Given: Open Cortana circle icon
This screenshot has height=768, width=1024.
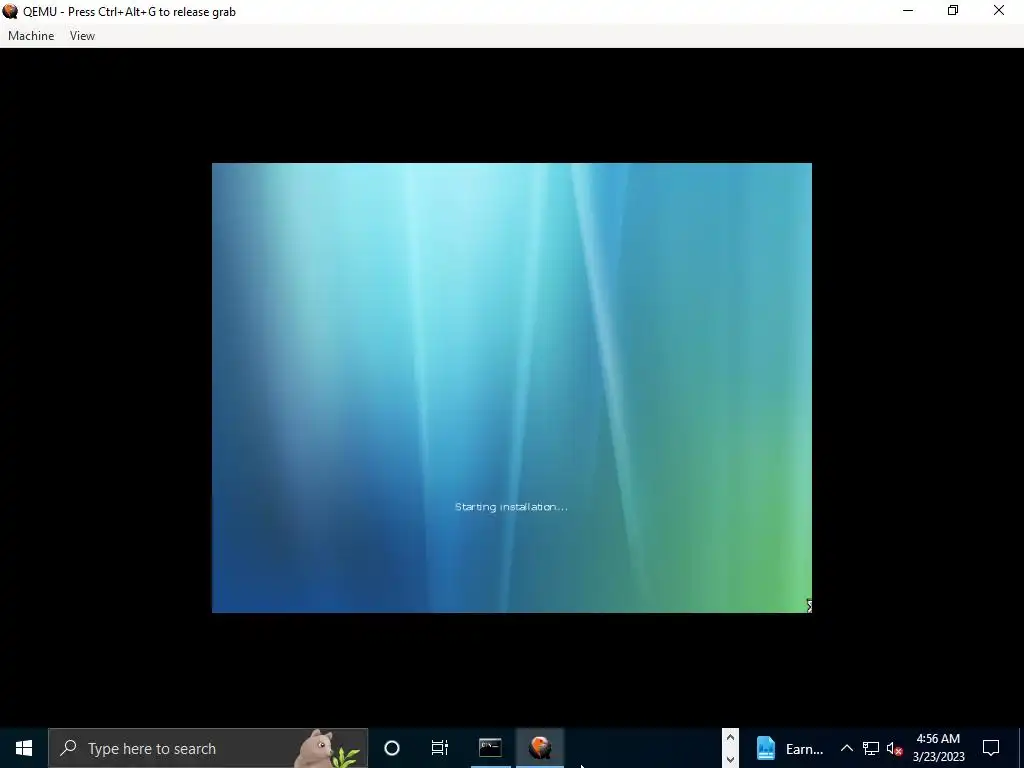Looking at the screenshot, I should pyautogui.click(x=392, y=748).
